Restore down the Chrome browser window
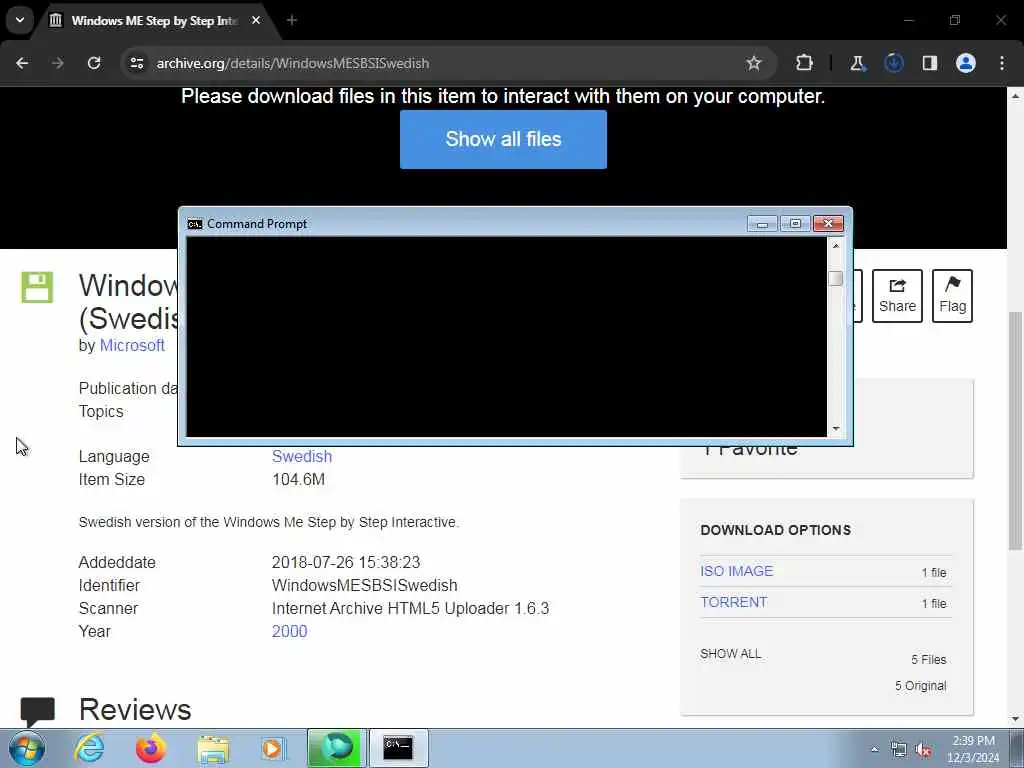The image size is (1024, 768). [955, 20]
